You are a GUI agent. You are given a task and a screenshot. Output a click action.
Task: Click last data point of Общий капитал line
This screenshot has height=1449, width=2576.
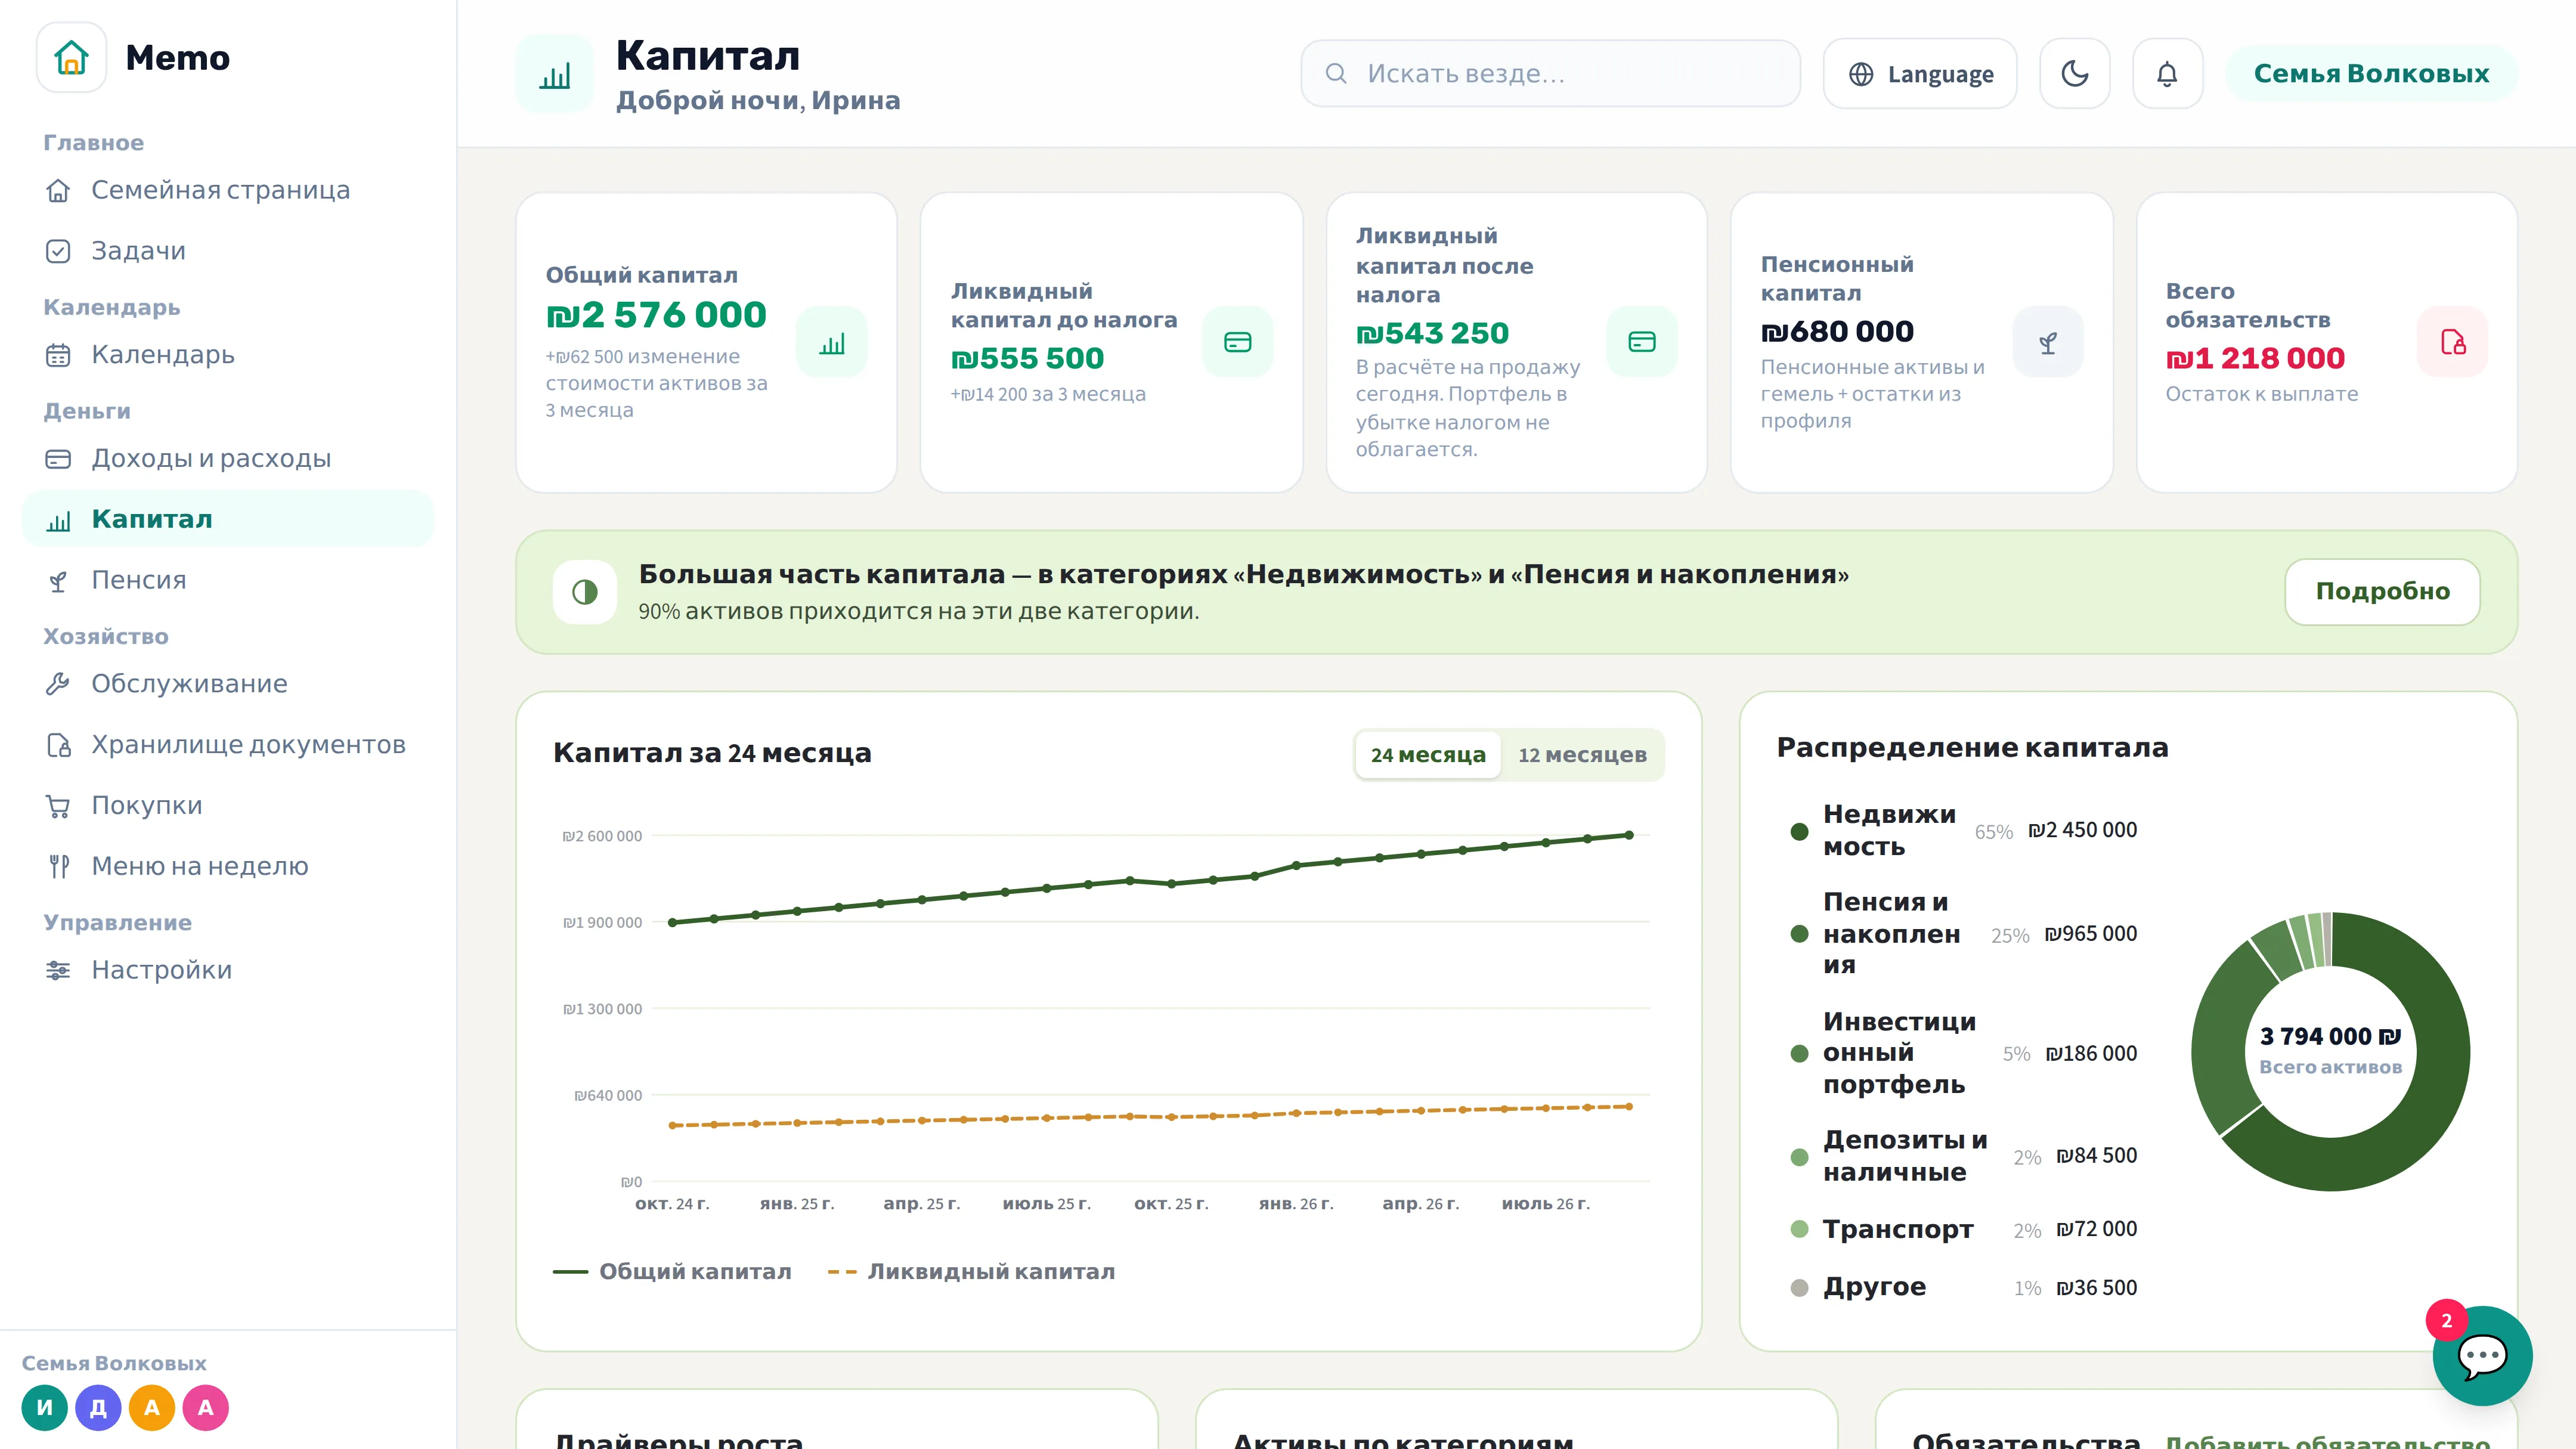[1629, 835]
